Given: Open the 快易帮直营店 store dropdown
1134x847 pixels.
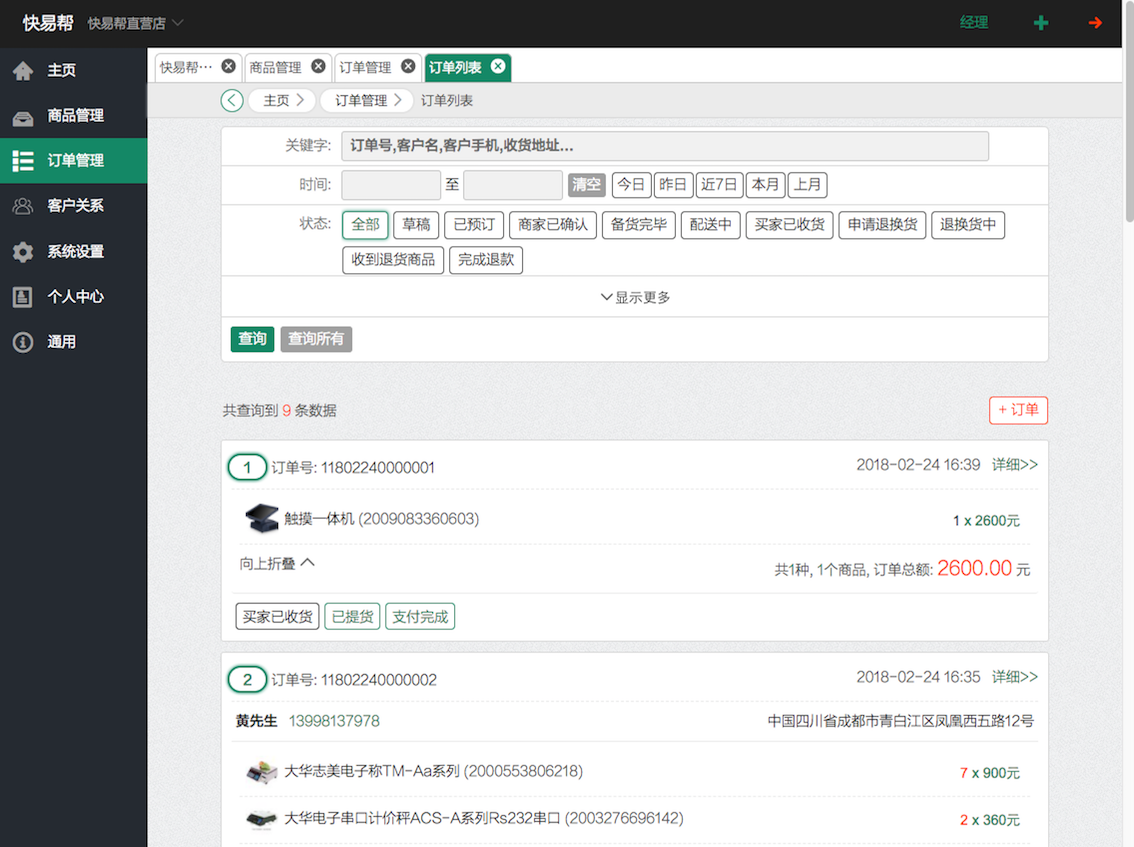Looking at the screenshot, I should [x=135, y=23].
